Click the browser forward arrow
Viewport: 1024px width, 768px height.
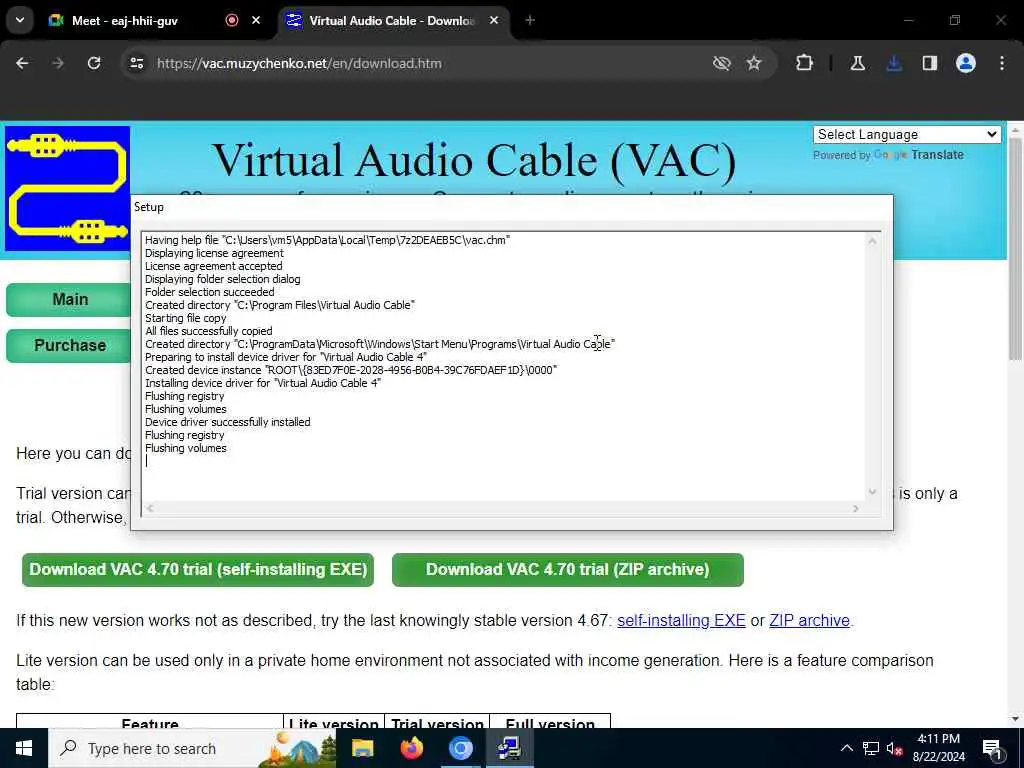pos(58,63)
